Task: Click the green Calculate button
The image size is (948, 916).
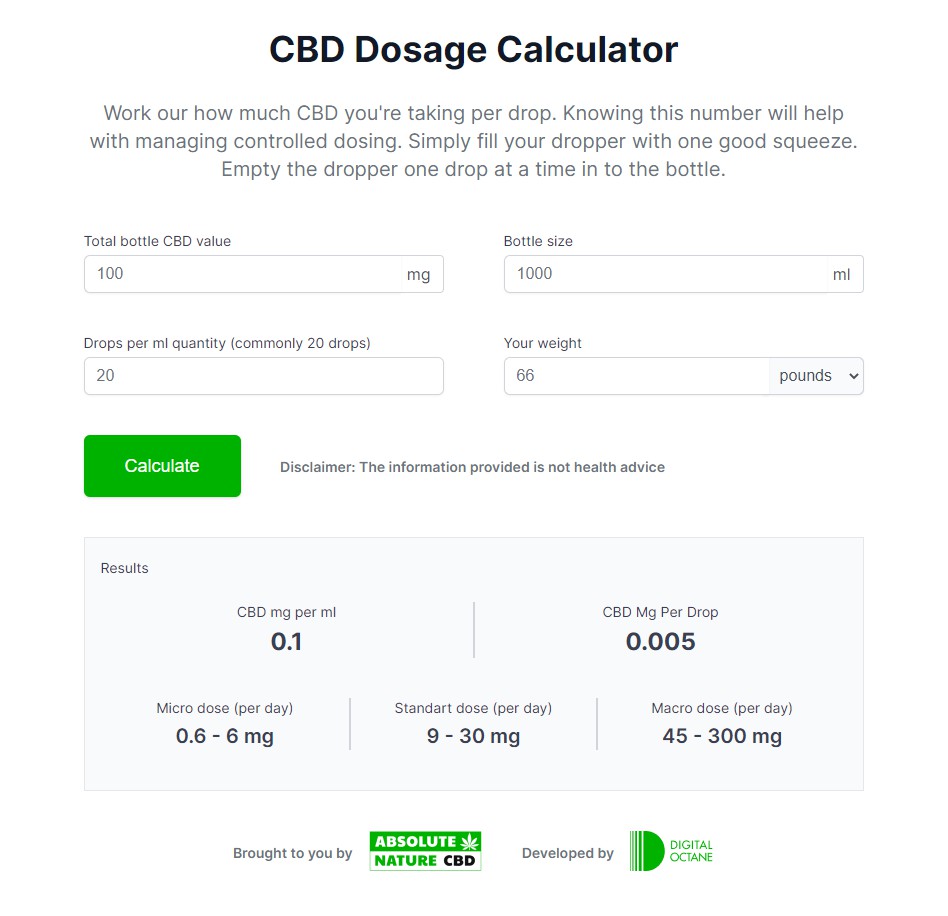Action: pos(162,466)
